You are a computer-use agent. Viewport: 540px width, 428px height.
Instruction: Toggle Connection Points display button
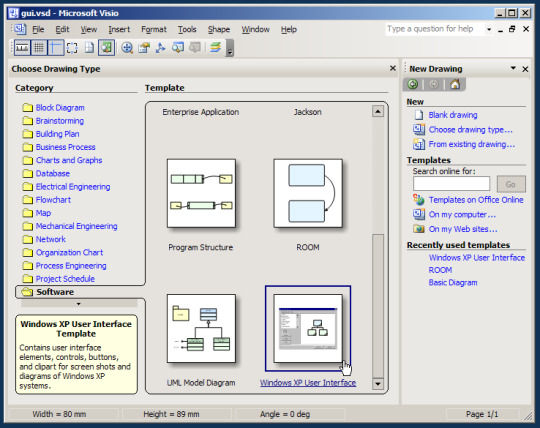pos(72,48)
